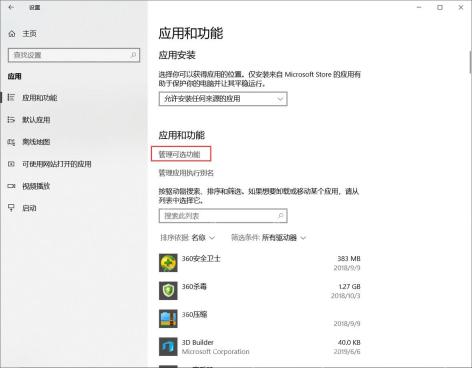472x368 pixels.
Task: Click the 40.0 KB size value
Action: click(349, 343)
